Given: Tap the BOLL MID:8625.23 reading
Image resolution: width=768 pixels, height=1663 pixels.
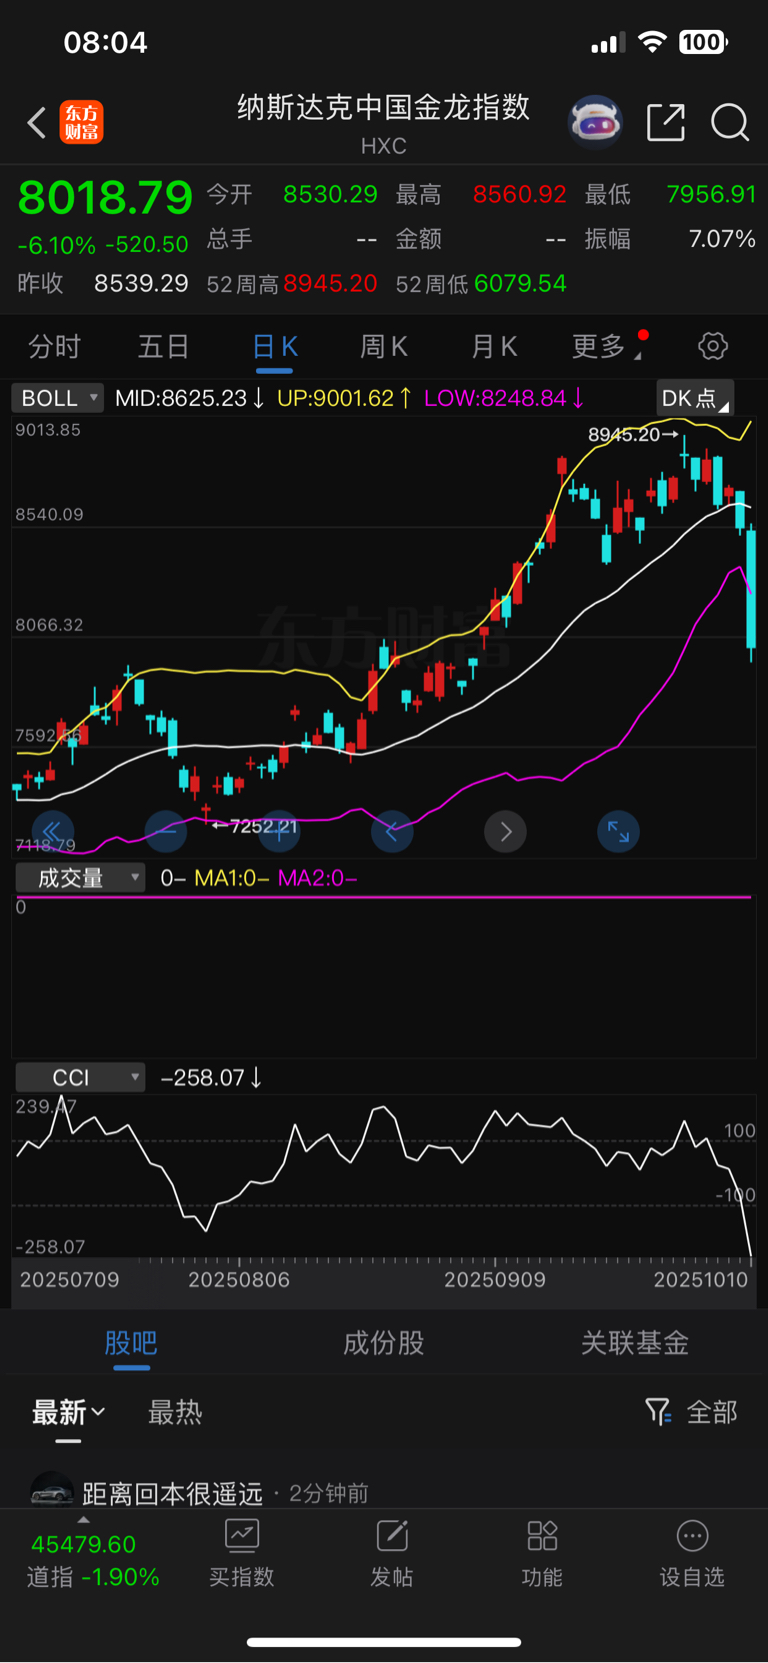Looking at the screenshot, I should pyautogui.click(x=189, y=398).
